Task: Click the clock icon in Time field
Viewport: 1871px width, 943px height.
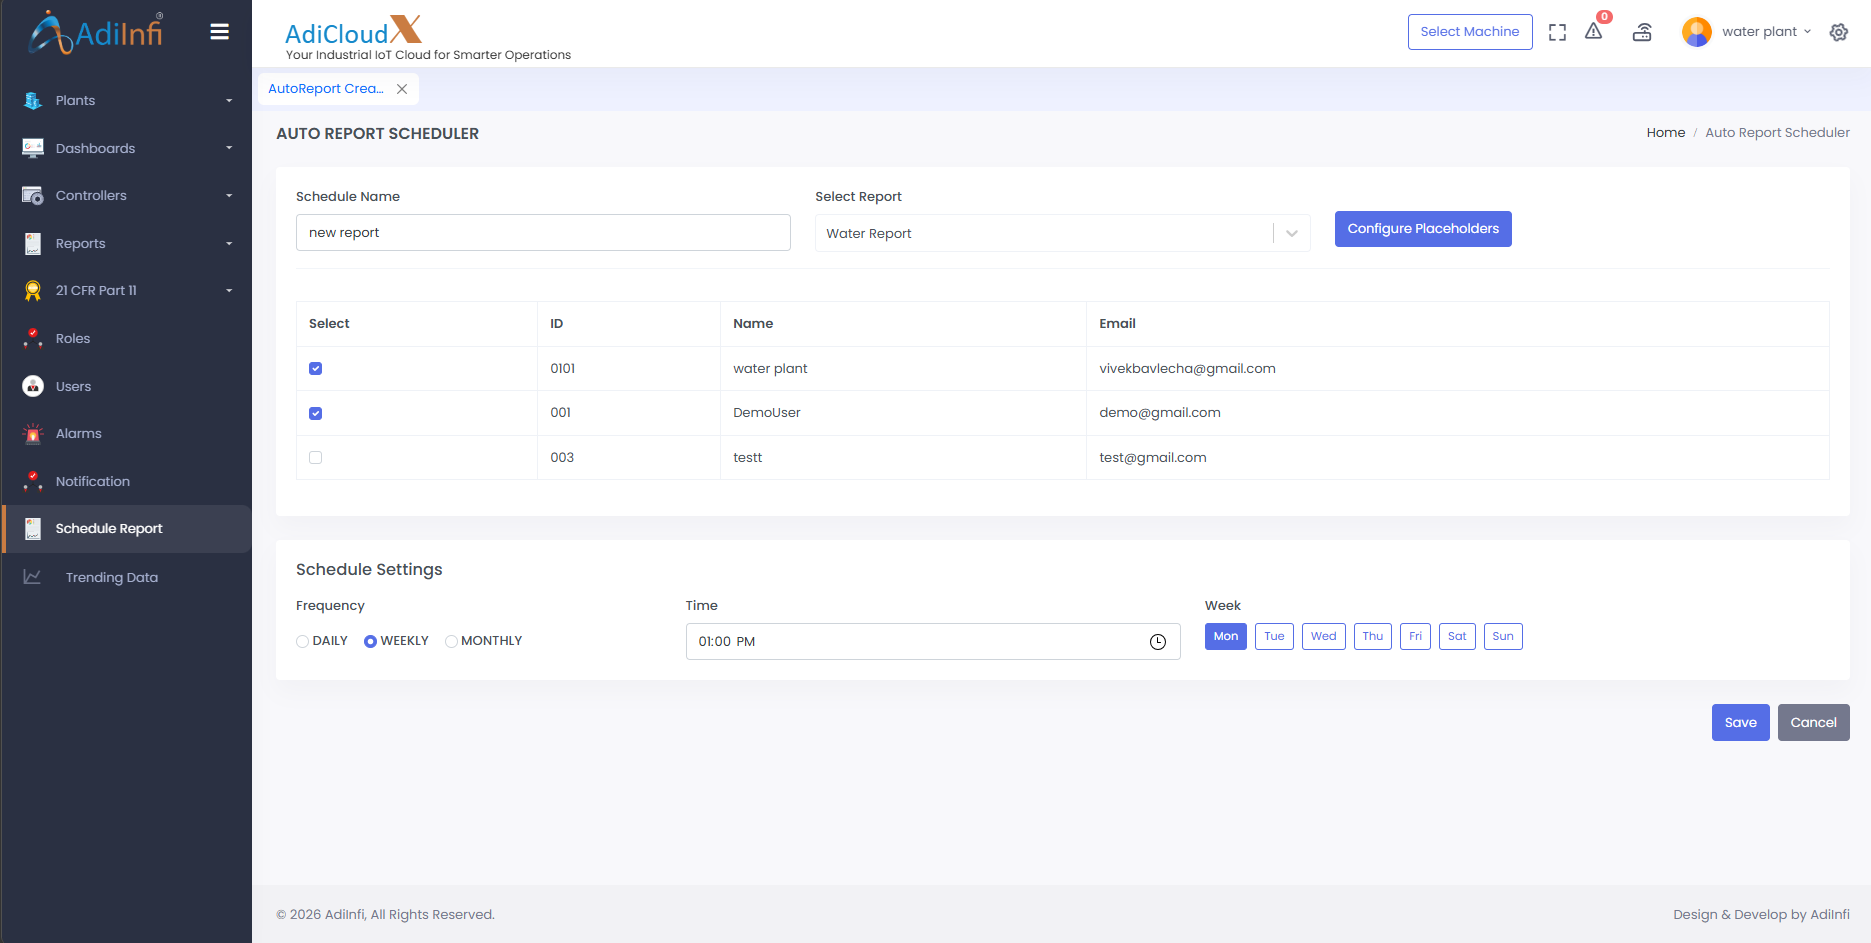Action: (x=1157, y=642)
